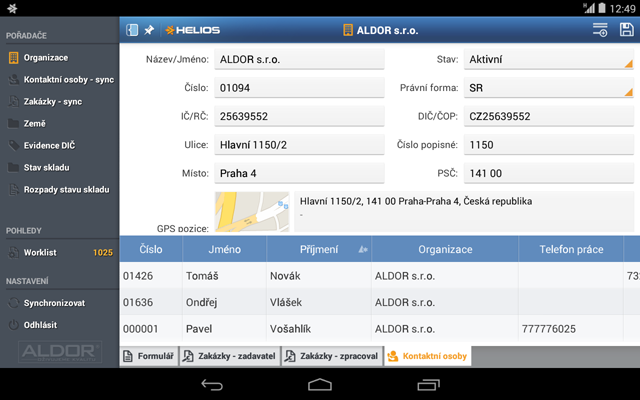Click the Worklist count 1025
The image size is (640, 400).
102,253
